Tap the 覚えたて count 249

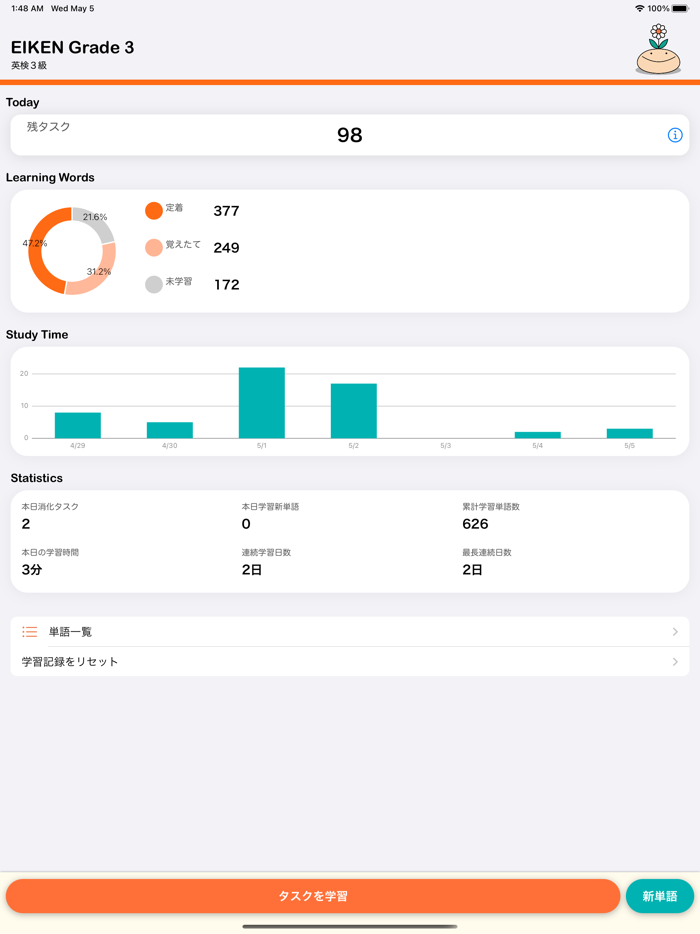[x=226, y=248]
